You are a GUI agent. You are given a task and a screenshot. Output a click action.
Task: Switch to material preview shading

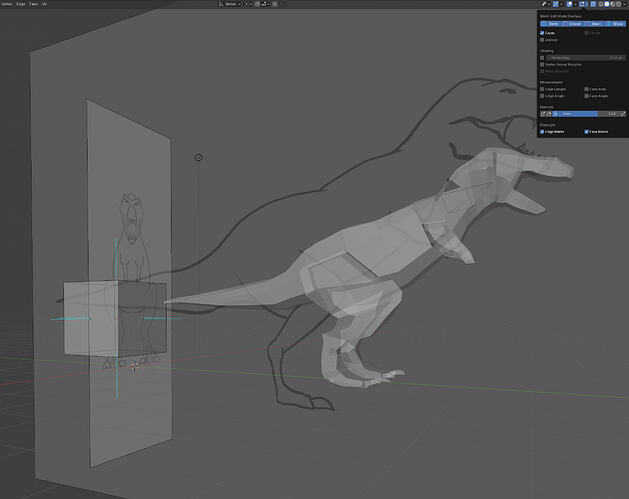(613, 4)
